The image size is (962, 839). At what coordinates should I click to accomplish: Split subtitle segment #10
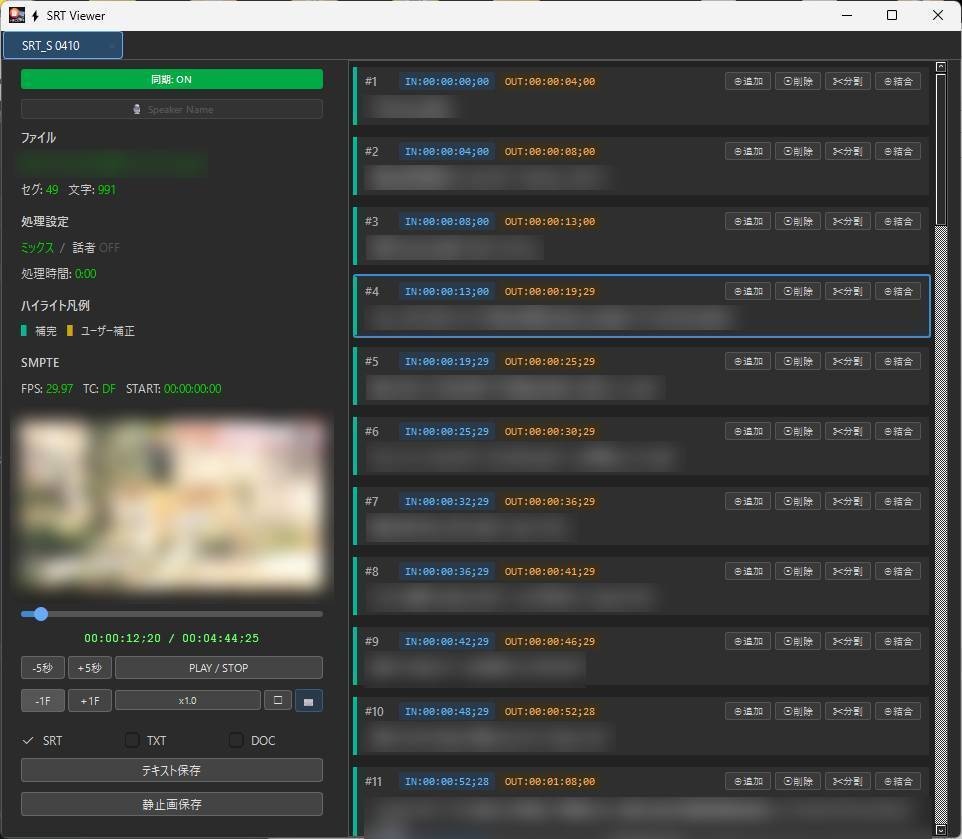847,711
